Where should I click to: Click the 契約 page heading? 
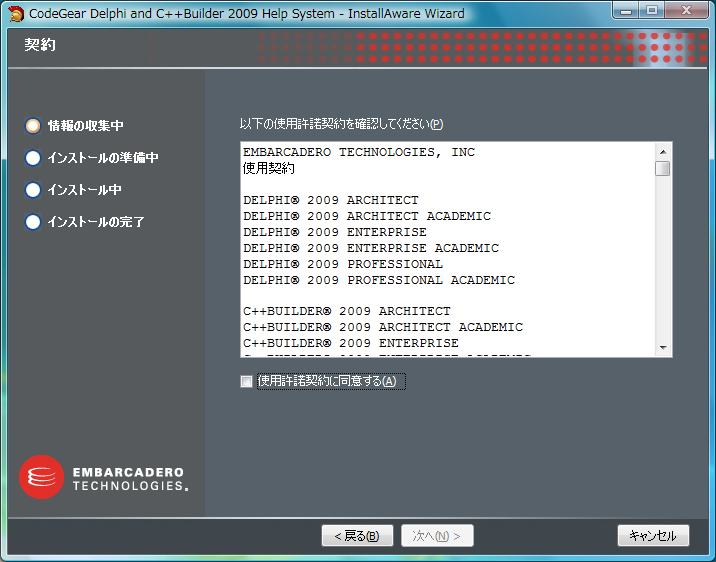[40, 45]
